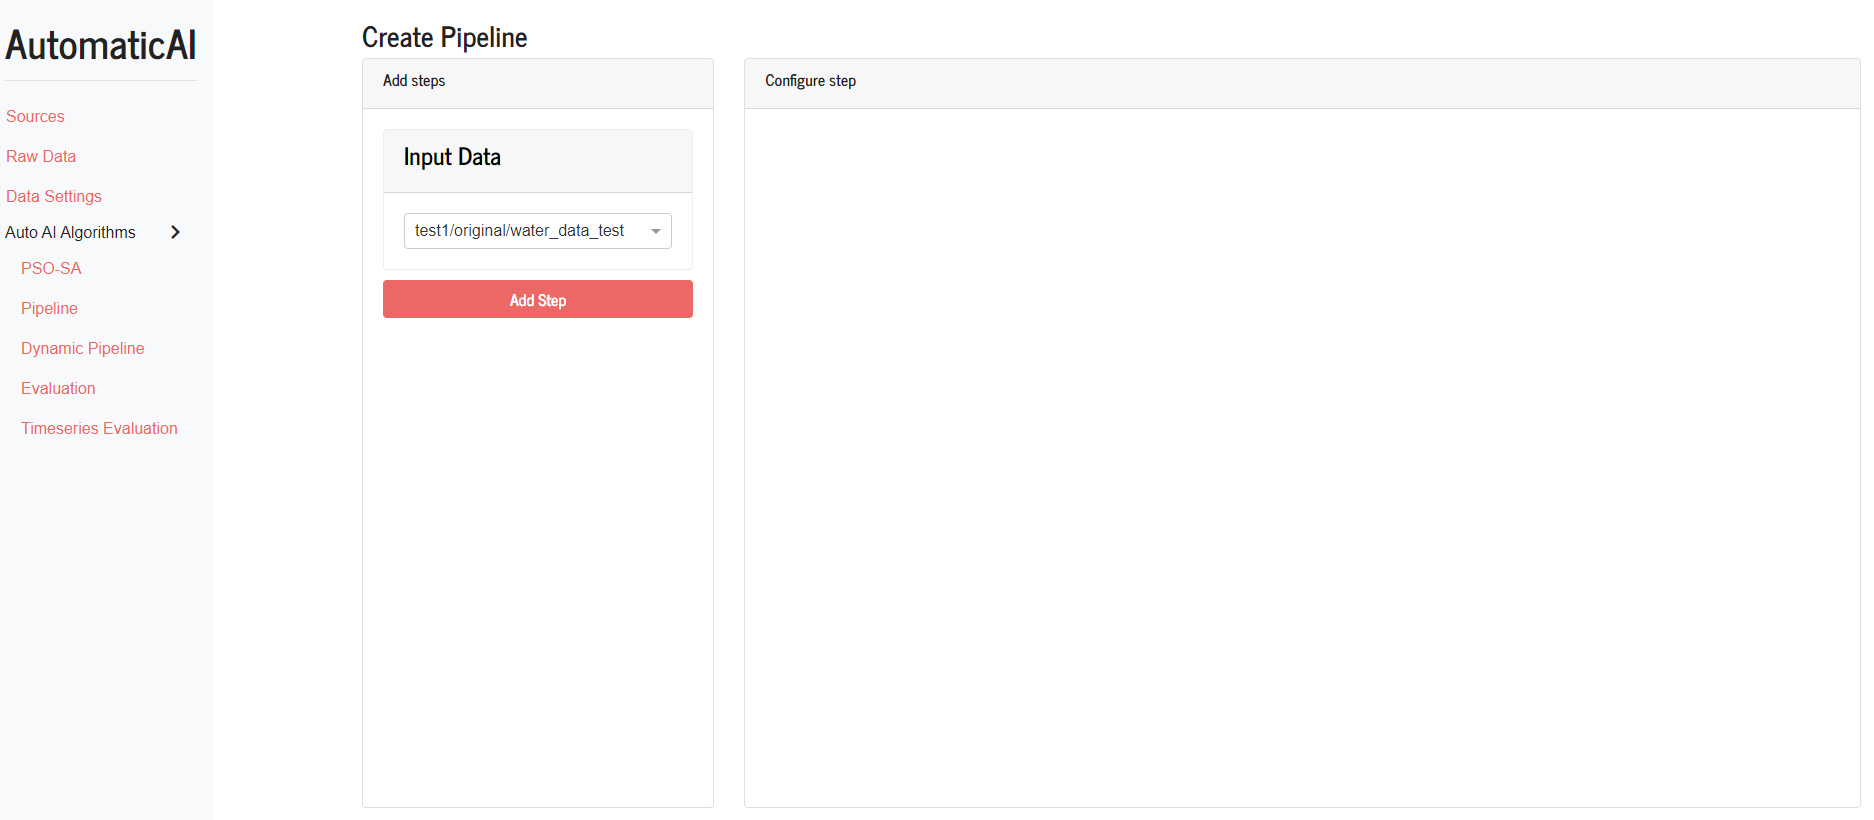
Task: Click the Add Step button
Action: [538, 299]
